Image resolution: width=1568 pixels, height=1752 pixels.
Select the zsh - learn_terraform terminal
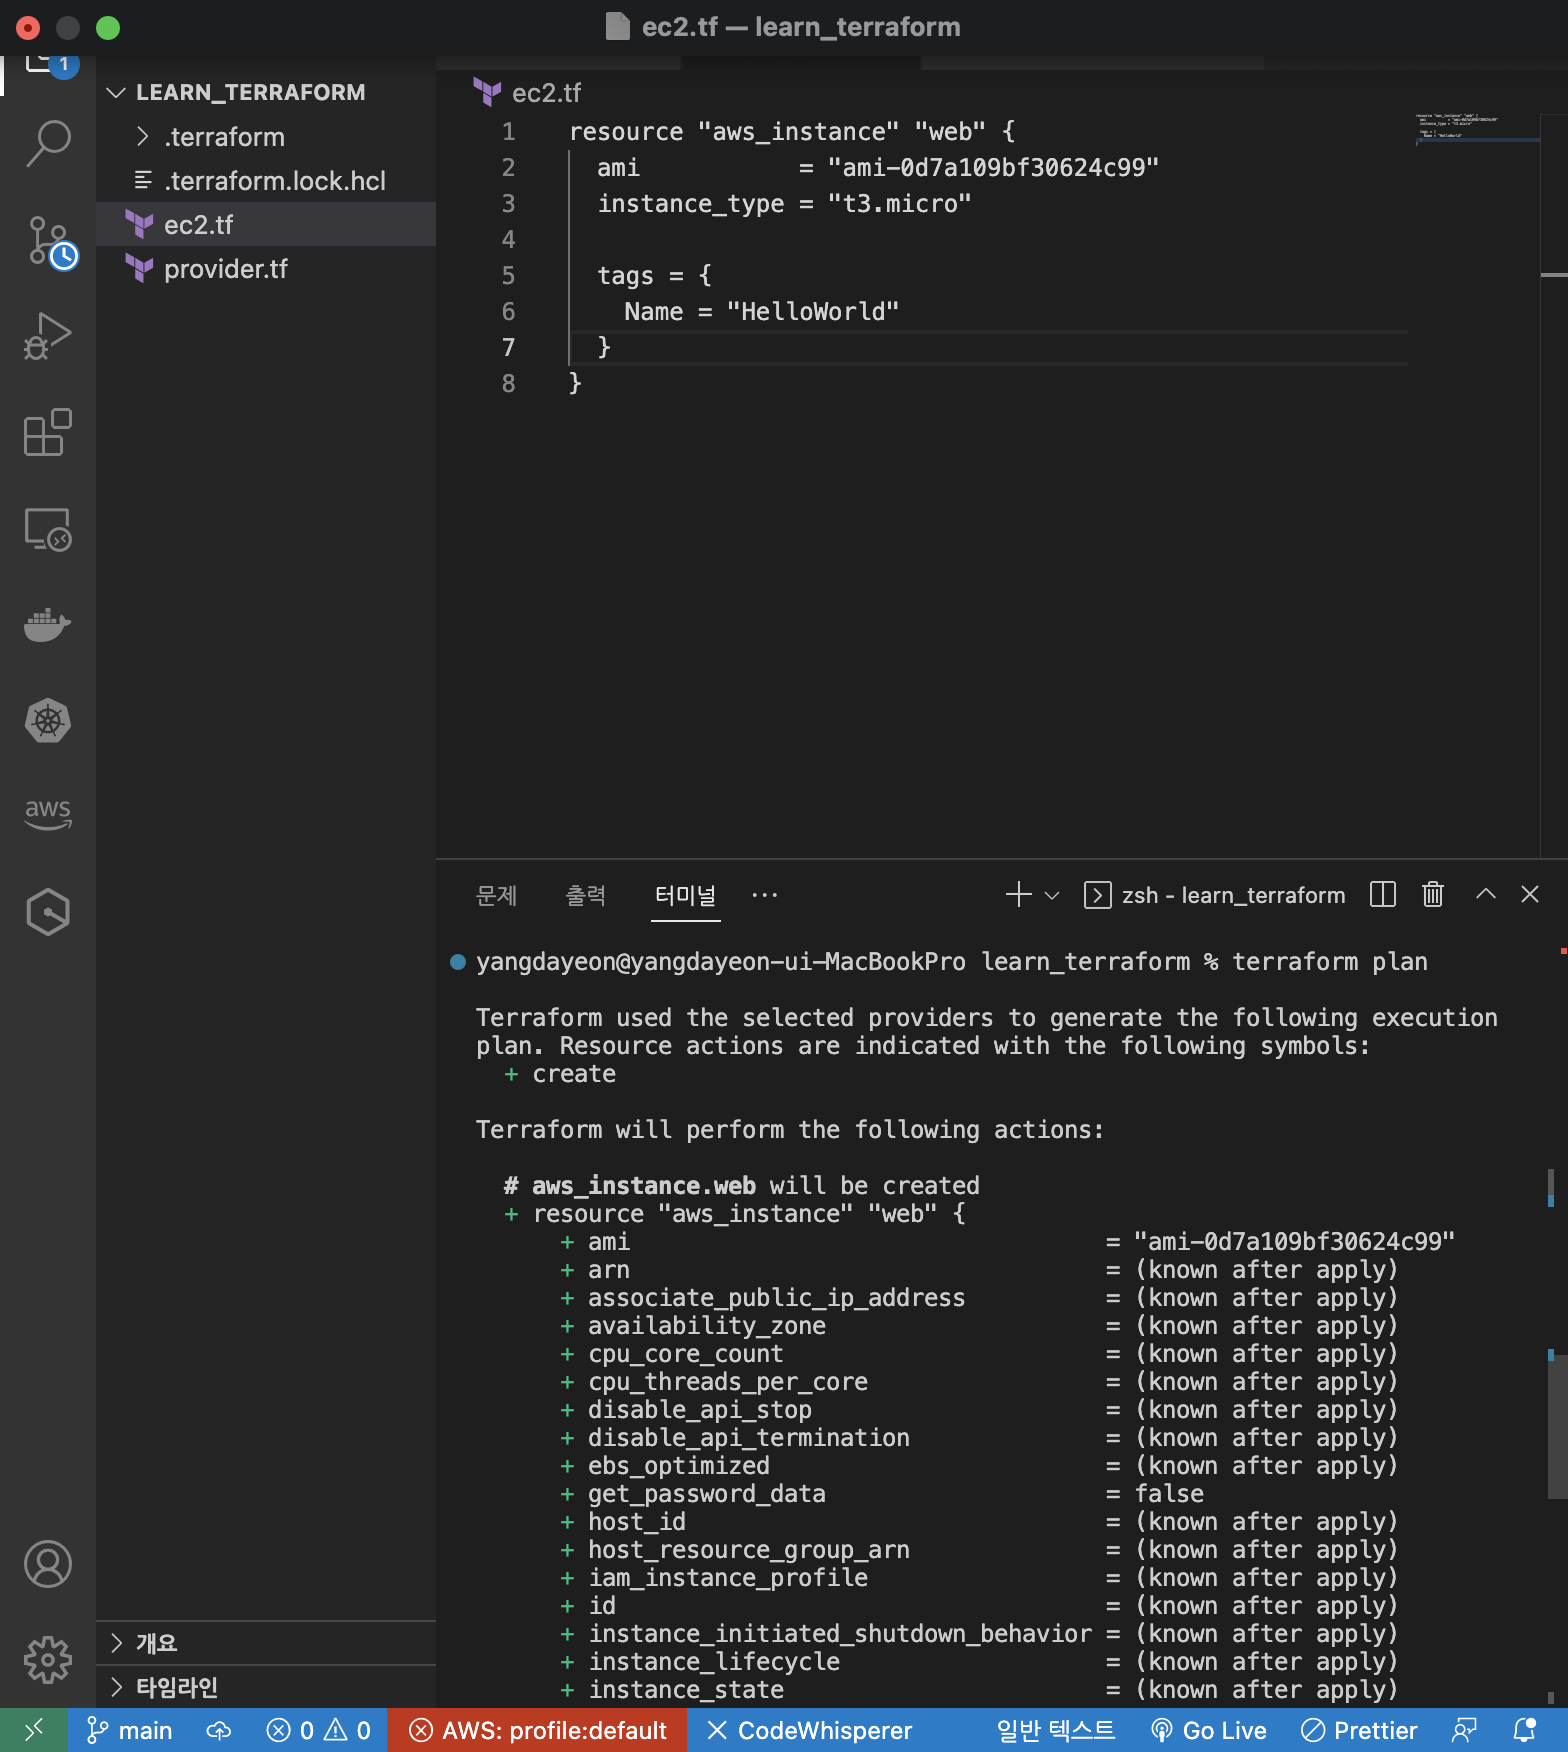1215,895
